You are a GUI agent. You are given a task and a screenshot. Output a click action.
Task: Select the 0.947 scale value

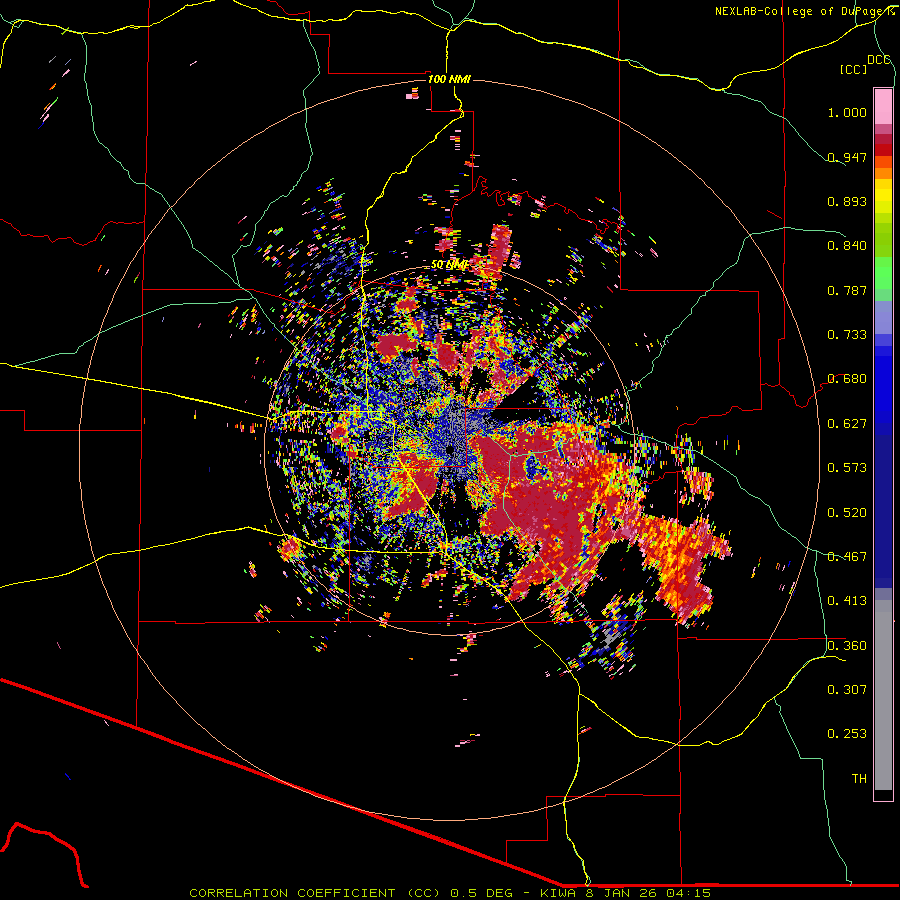coord(847,157)
